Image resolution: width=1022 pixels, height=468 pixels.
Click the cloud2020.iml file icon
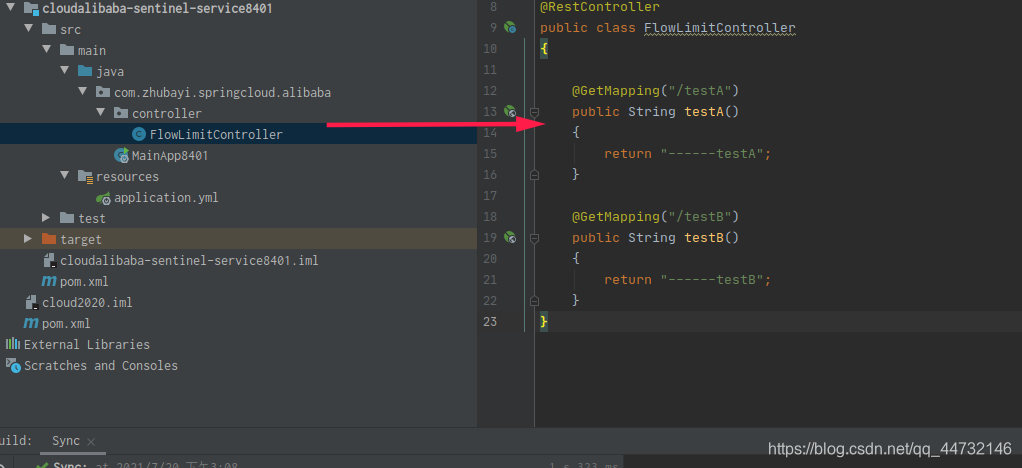[x=31, y=302]
